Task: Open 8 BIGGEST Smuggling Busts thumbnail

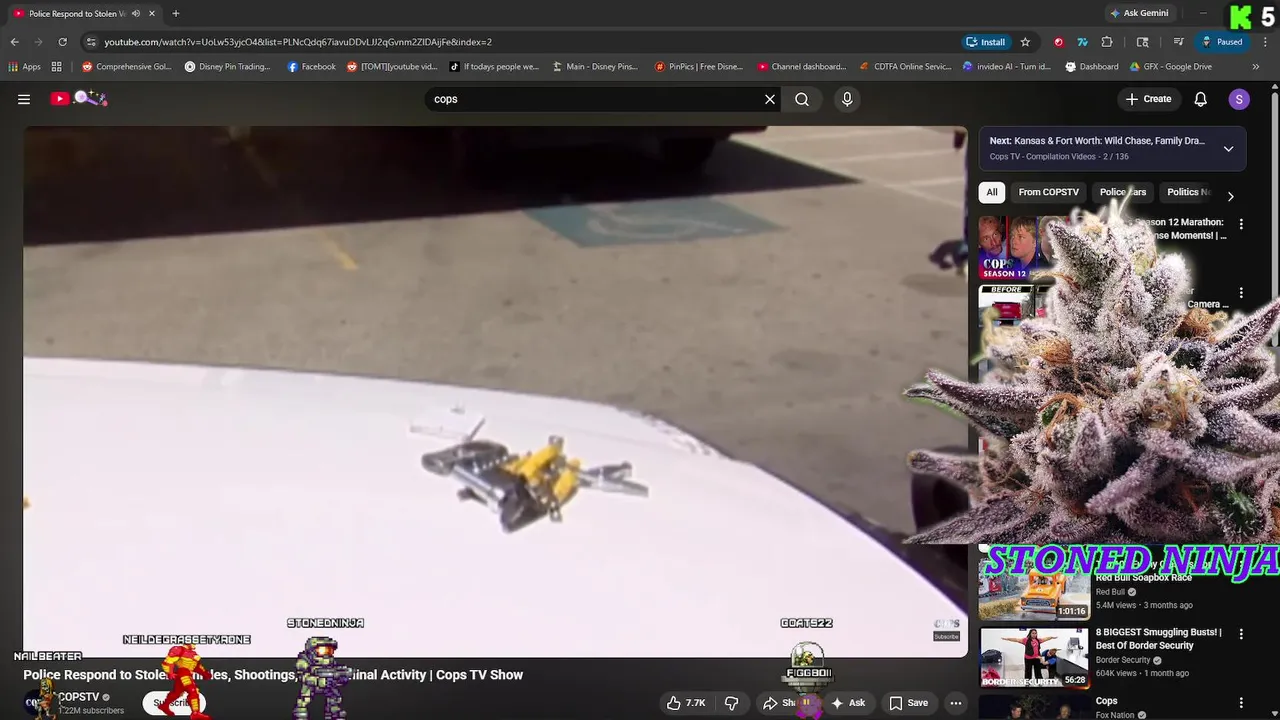Action: click(1035, 657)
